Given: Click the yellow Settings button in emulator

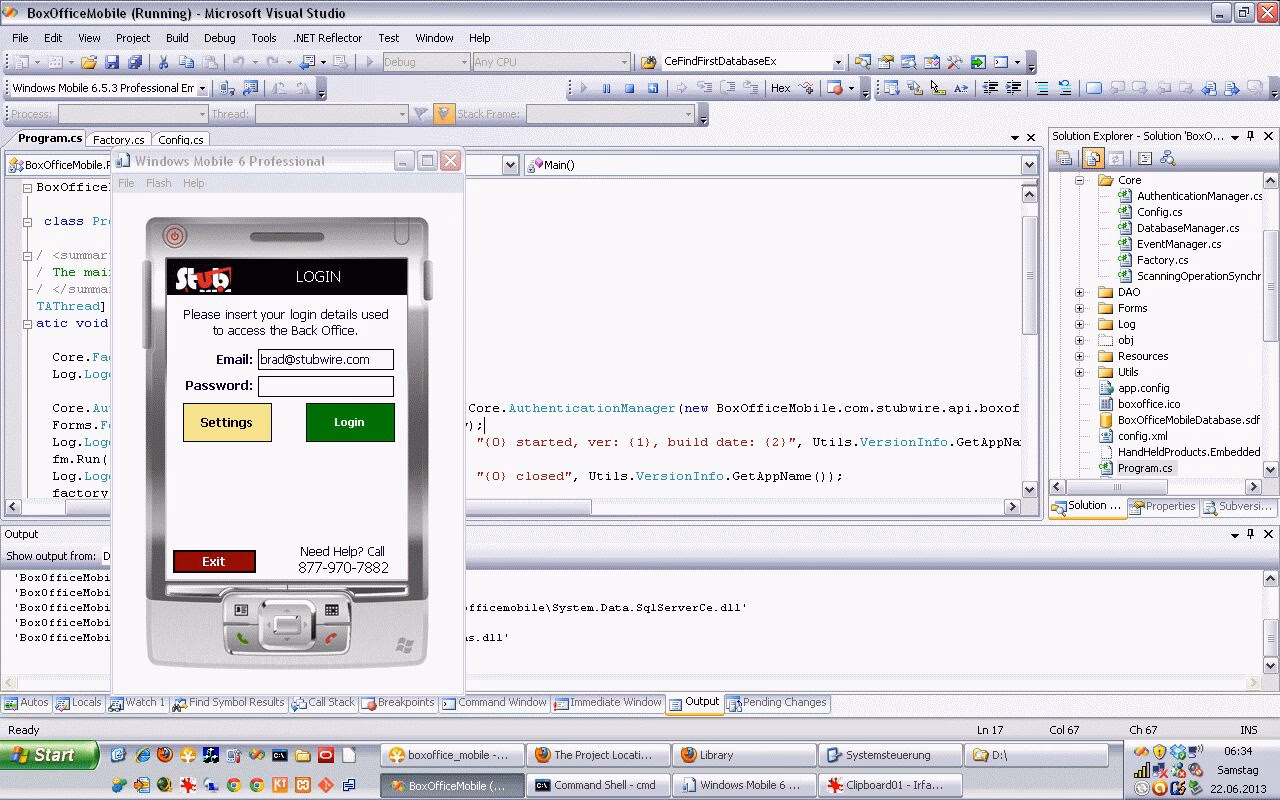Looking at the screenshot, I should tap(227, 422).
